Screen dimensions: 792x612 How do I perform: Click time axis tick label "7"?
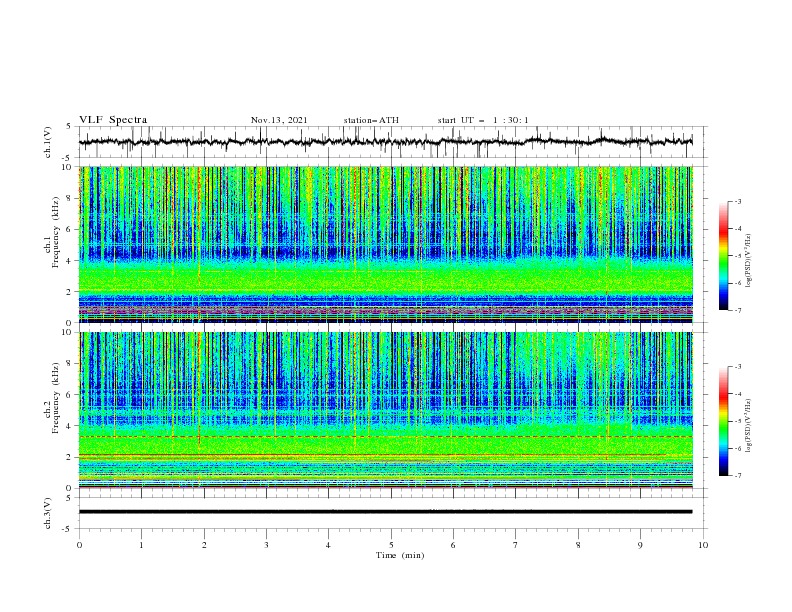(x=516, y=545)
